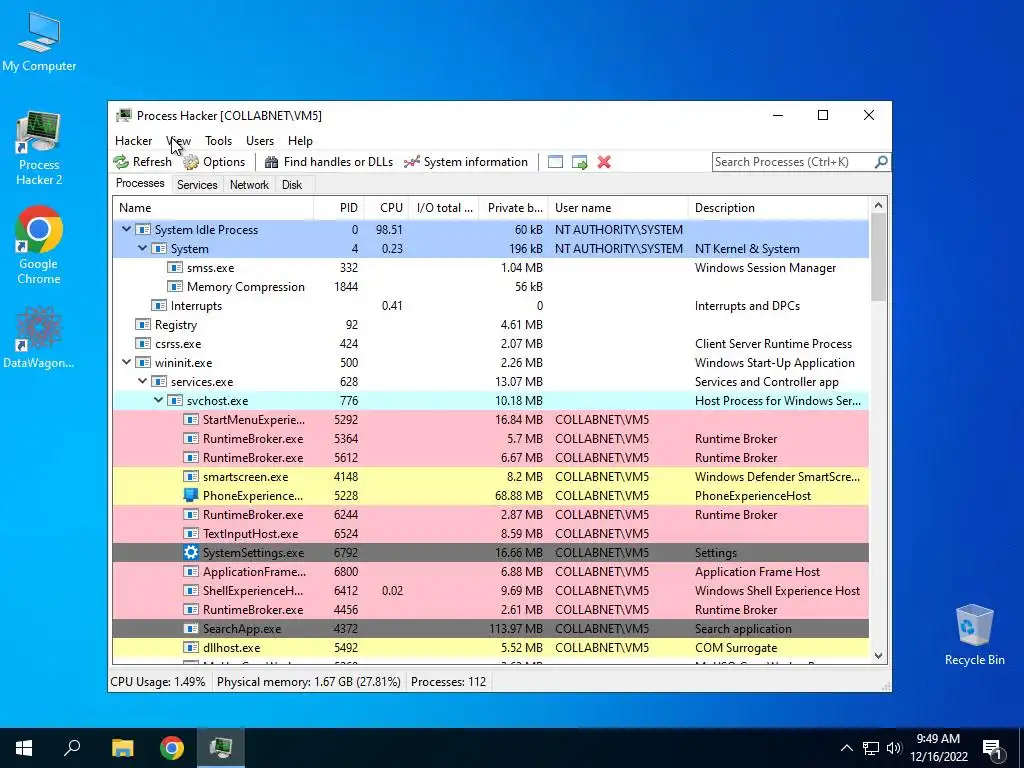Sort by User name column header

point(618,208)
